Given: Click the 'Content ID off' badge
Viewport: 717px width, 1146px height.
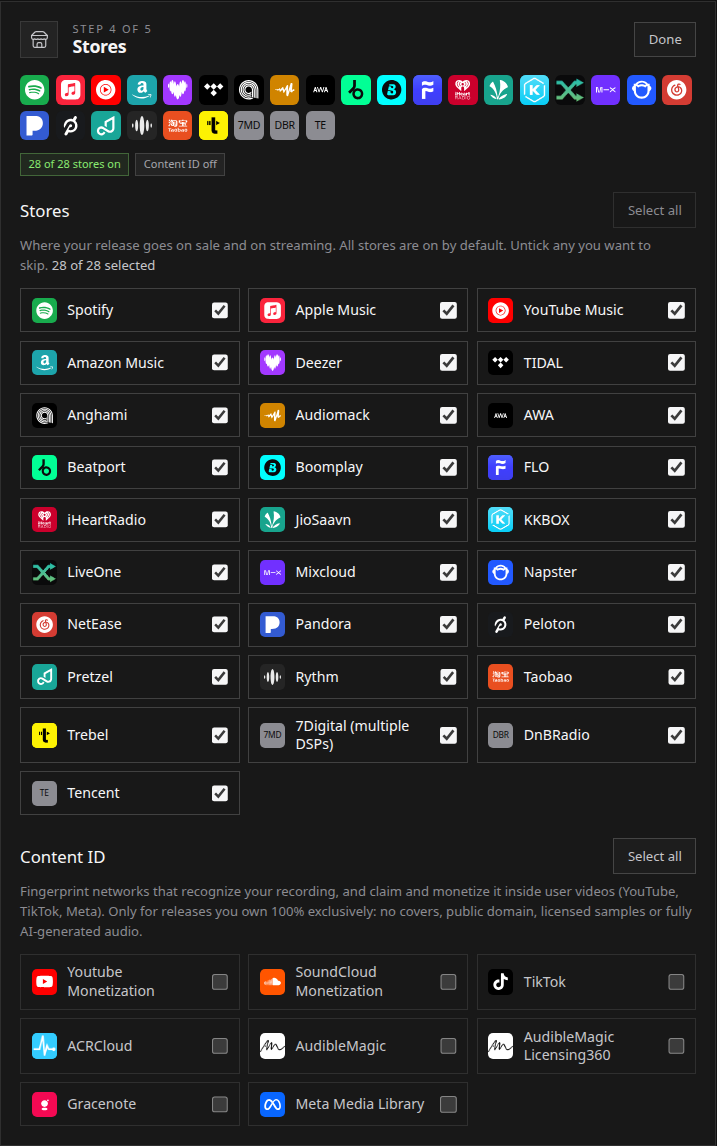Looking at the screenshot, I should pyautogui.click(x=180, y=164).
